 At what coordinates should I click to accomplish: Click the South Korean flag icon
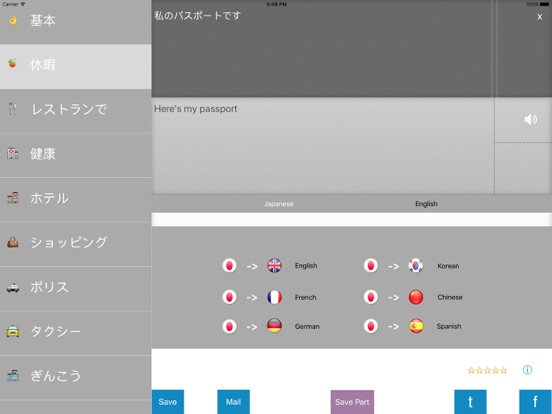pyautogui.click(x=416, y=266)
